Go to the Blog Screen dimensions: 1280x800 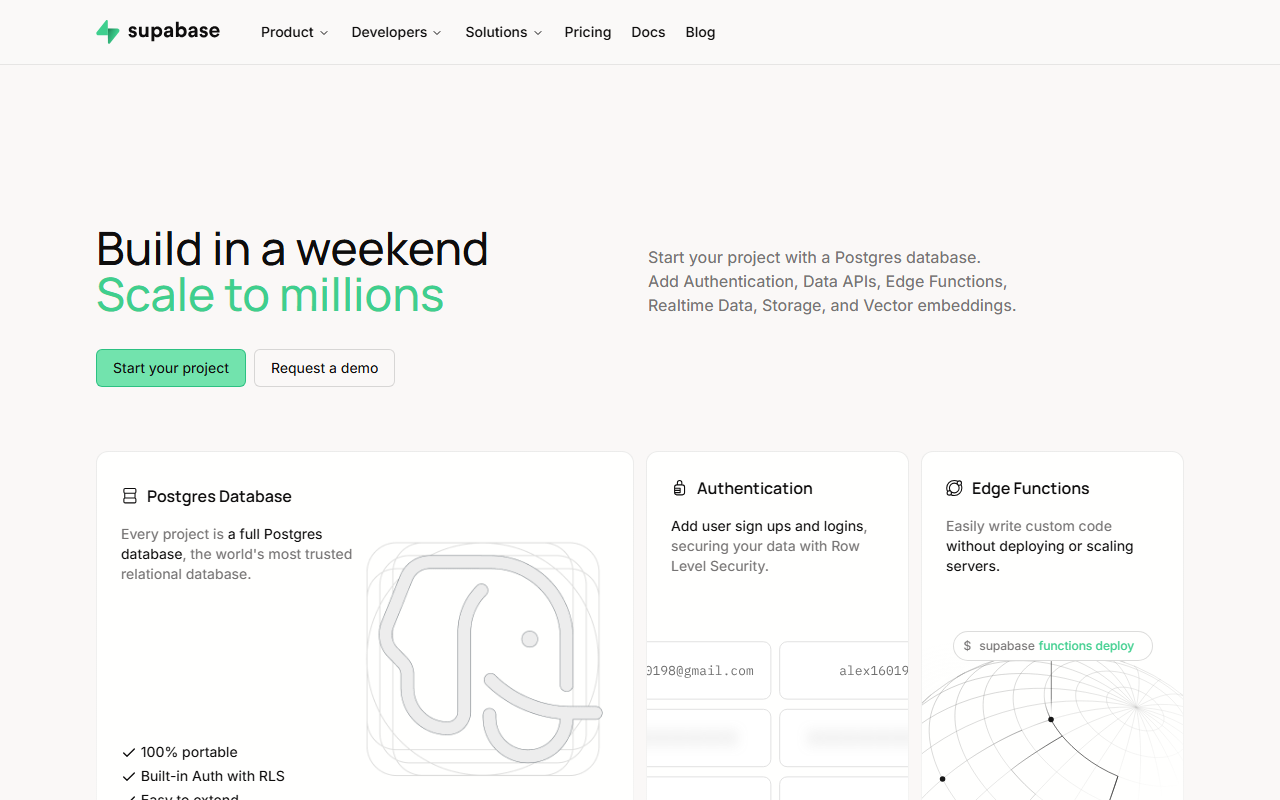(700, 32)
